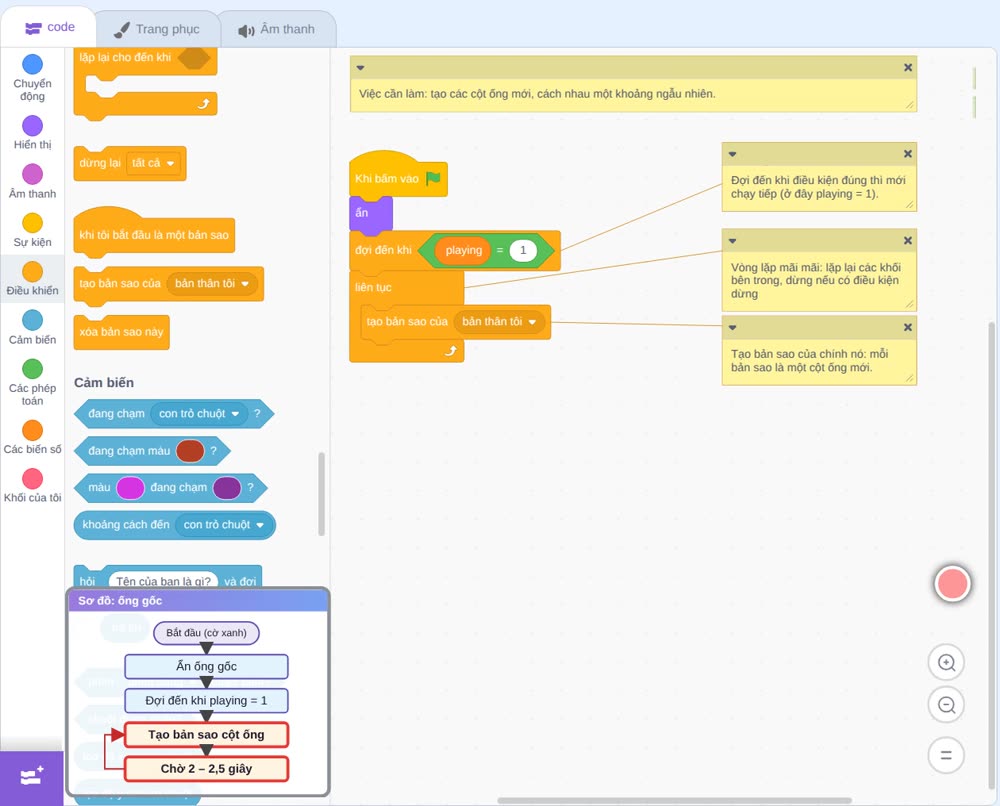Zoom out the workspace

point(946,705)
